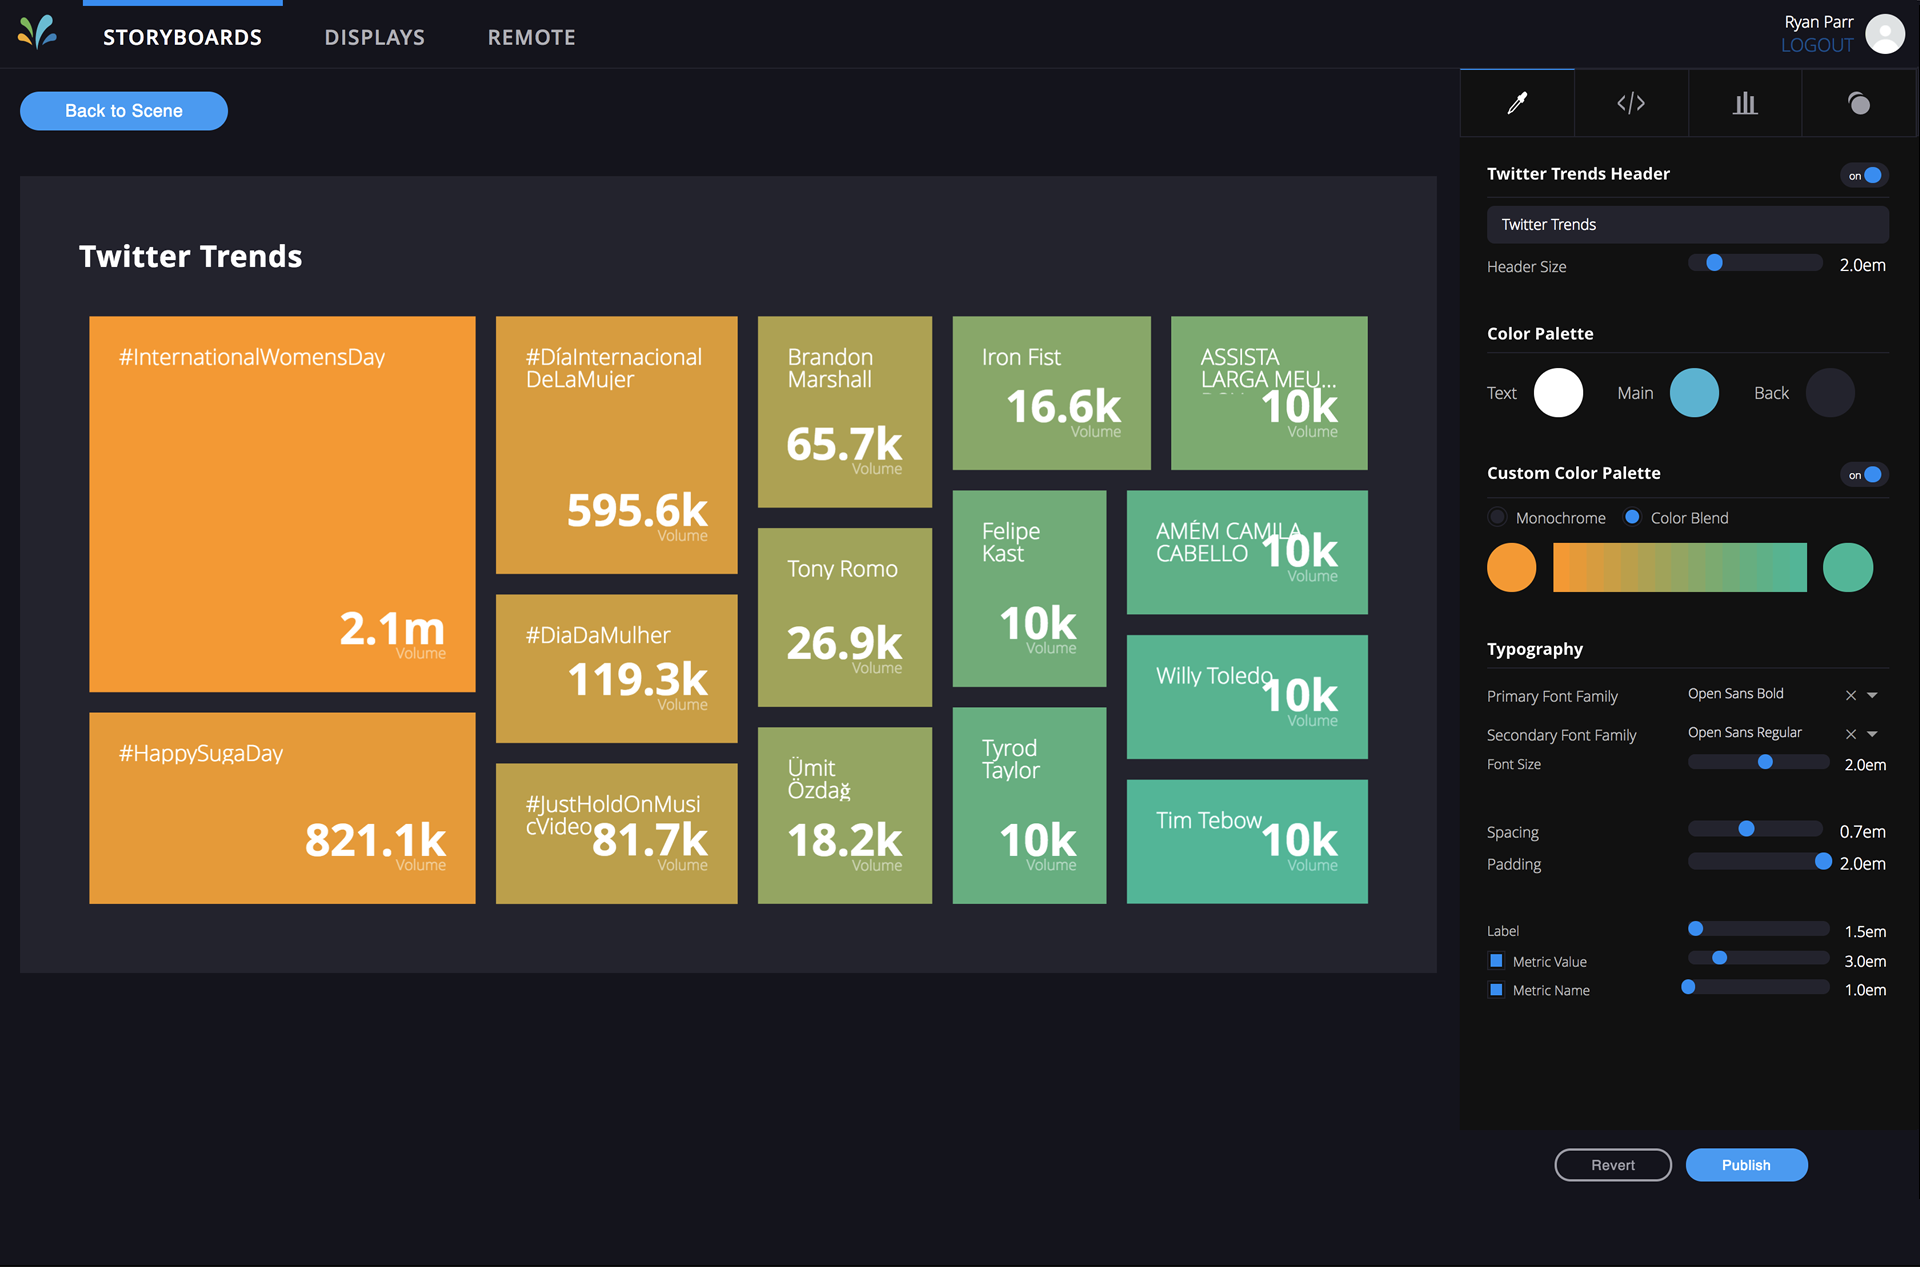Click the Back to Scene button
Viewport: 1920px width, 1267px height.
124,111
